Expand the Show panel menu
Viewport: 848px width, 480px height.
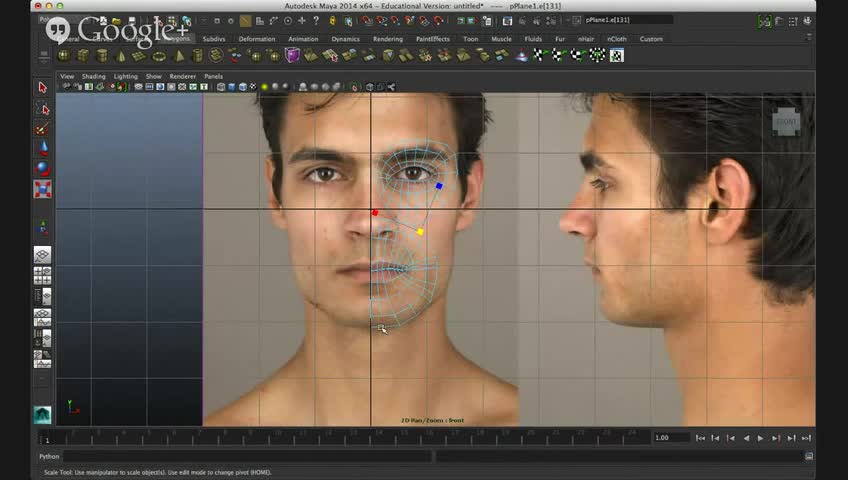[x=153, y=76]
